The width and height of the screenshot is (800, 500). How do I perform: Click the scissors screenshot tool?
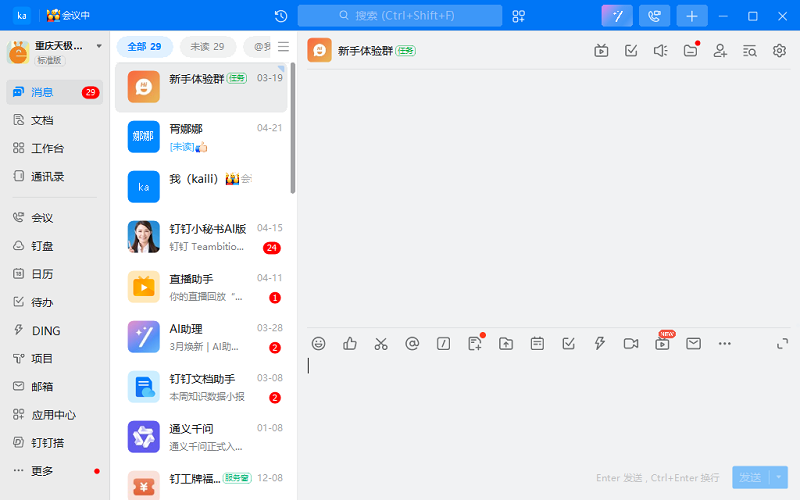[x=381, y=343]
